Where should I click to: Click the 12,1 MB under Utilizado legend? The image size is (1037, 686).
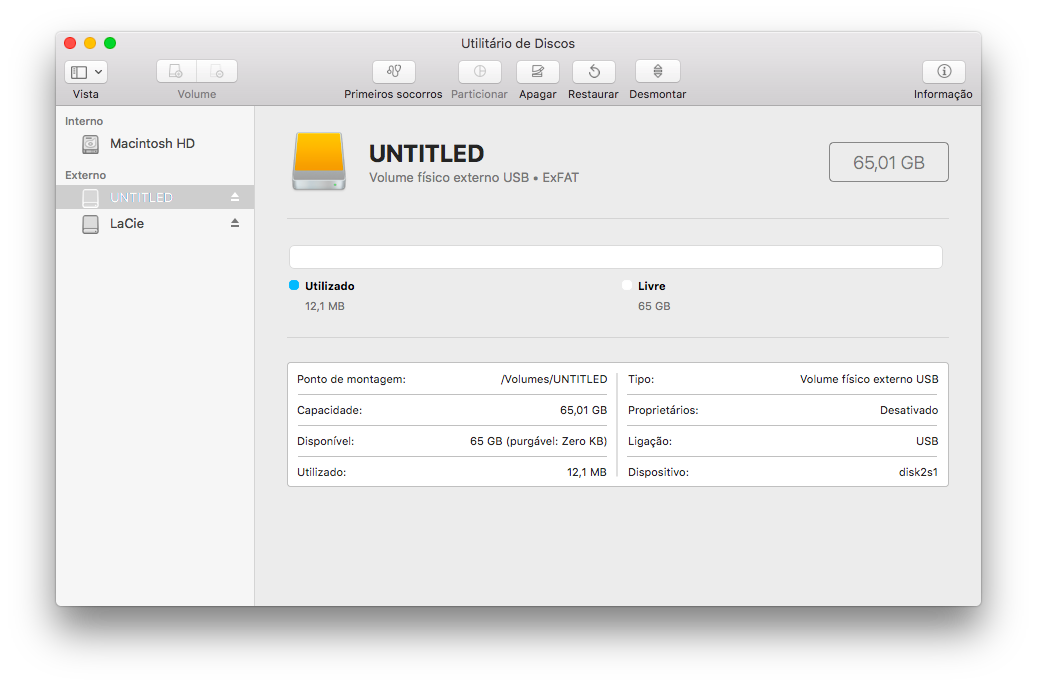(x=325, y=306)
